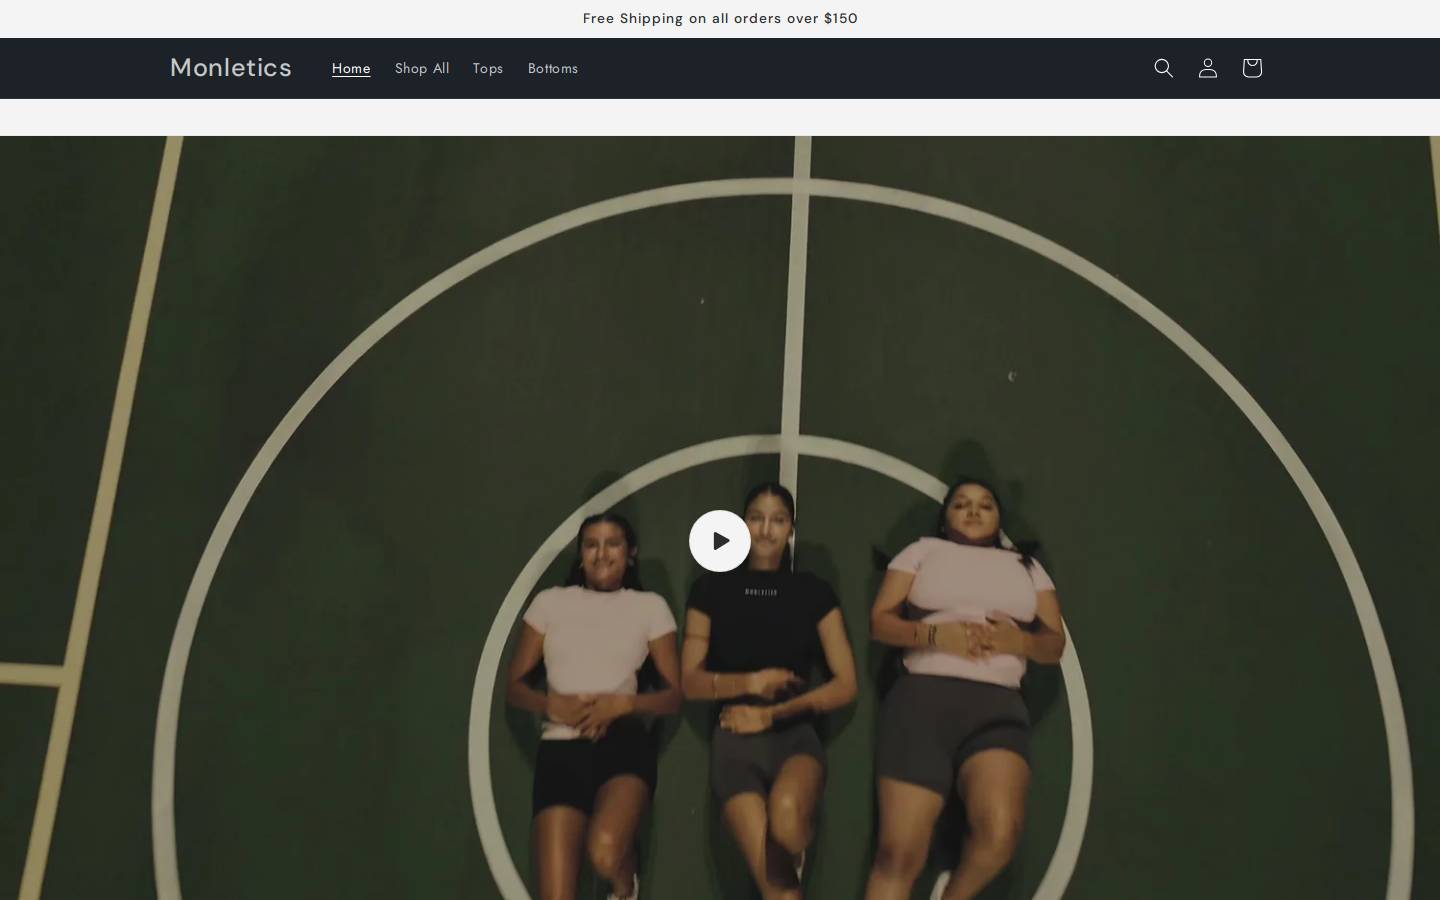The image size is (1440, 900).
Task: Go to the Home menu item
Action: [x=351, y=68]
